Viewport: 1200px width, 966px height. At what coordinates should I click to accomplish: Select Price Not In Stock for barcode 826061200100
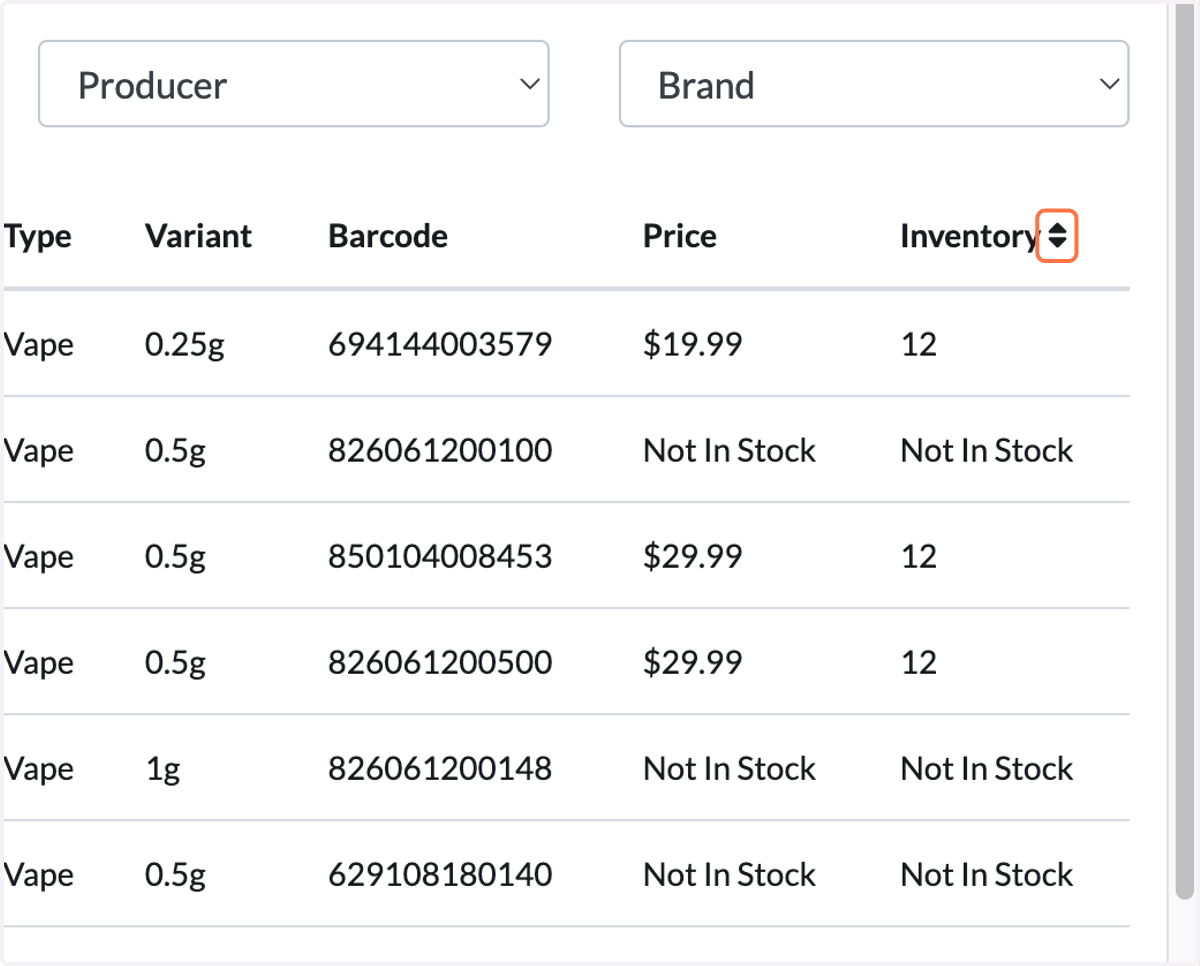point(730,450)
